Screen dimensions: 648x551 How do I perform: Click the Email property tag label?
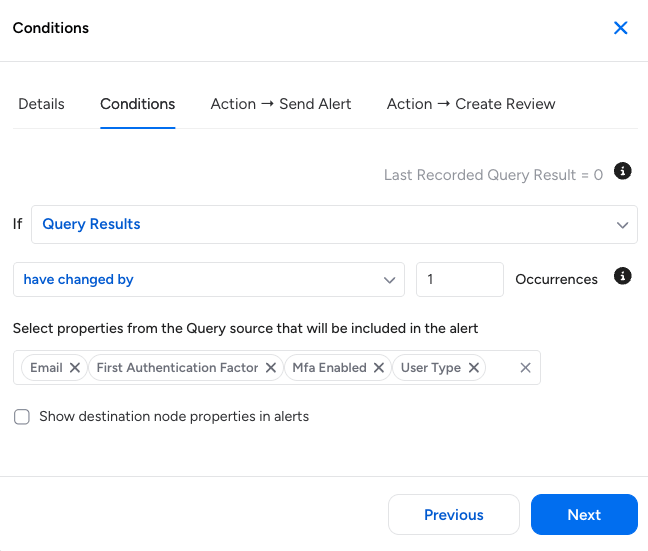point(46,368)
